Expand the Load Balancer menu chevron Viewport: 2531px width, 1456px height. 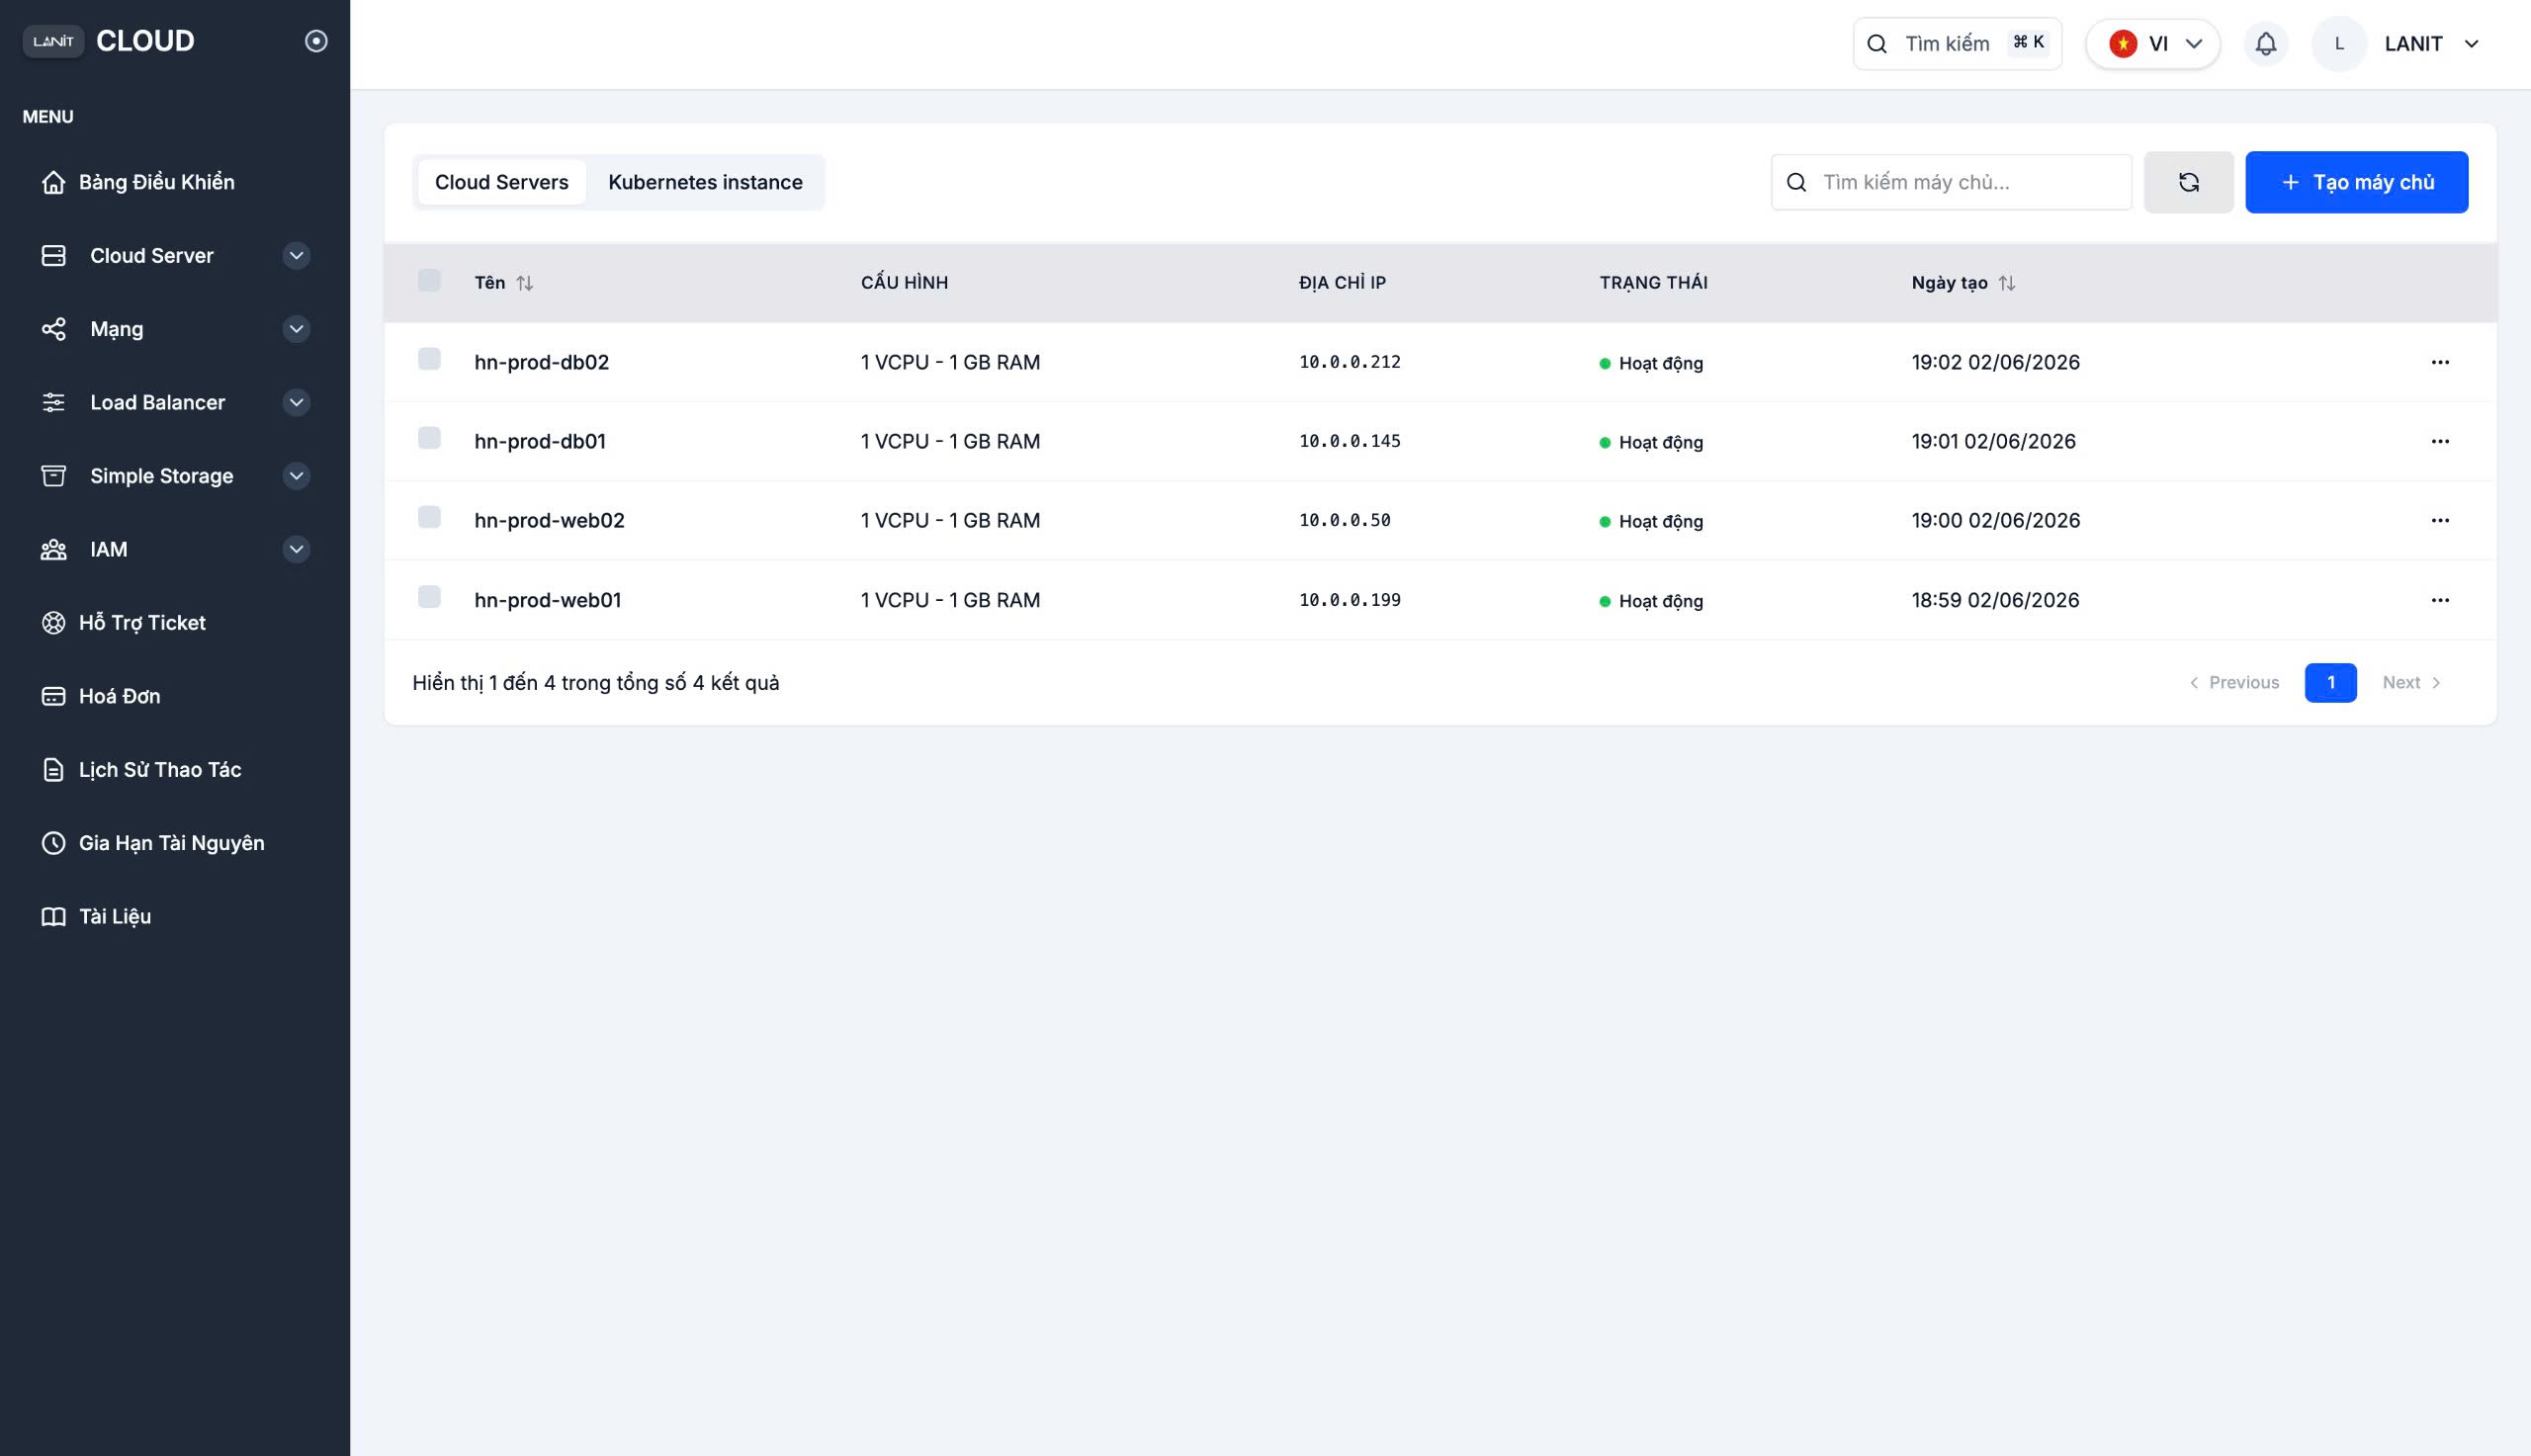click(296, 402)
